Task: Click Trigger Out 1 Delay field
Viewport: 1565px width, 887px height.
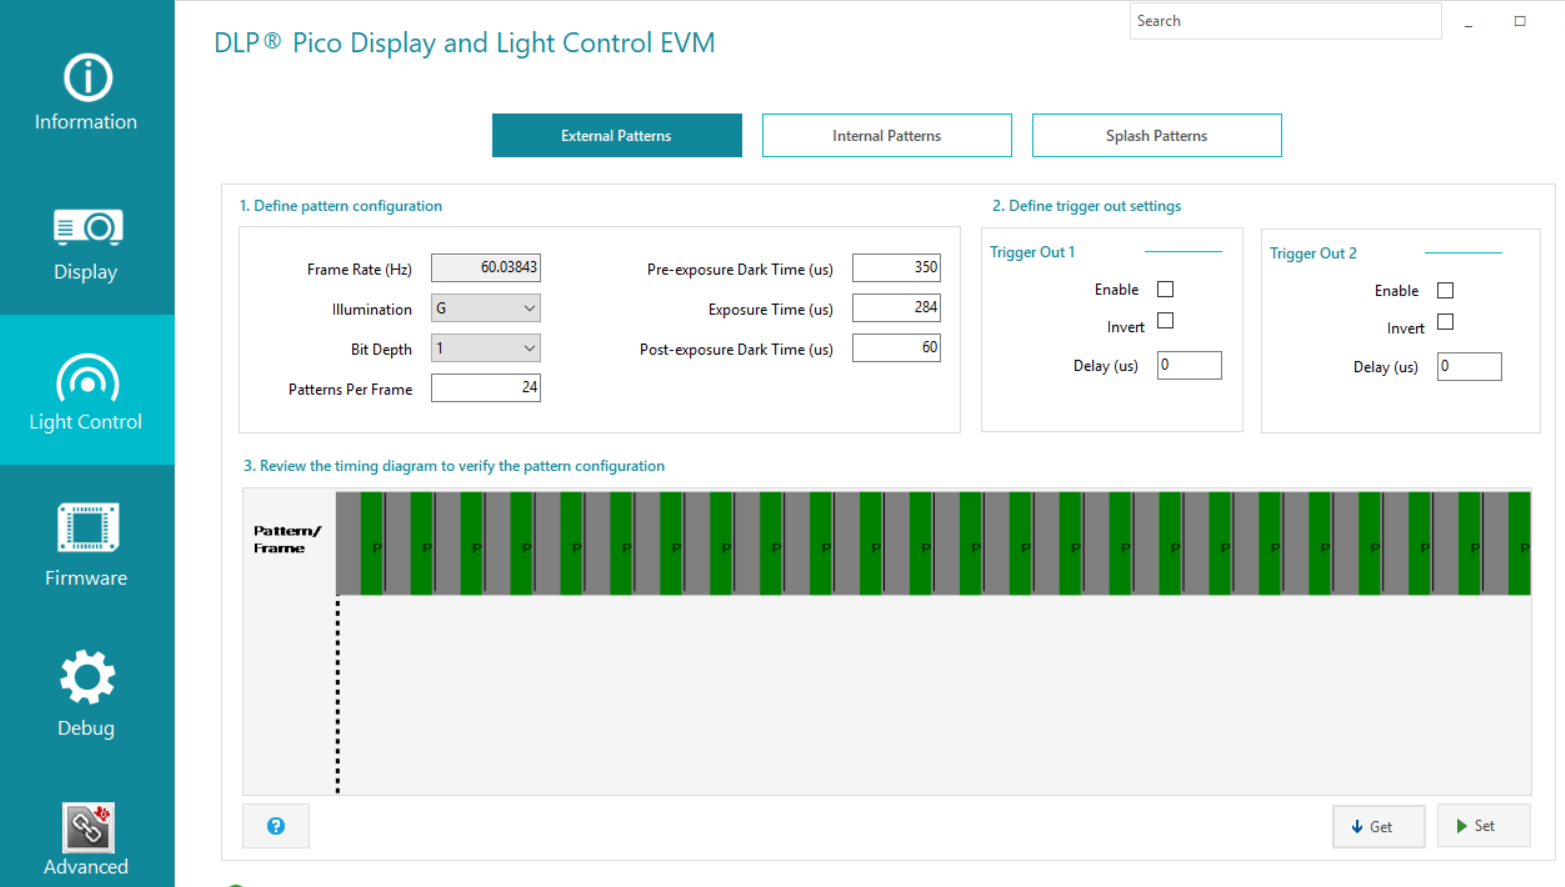Action: click(x=1189, y=365)
